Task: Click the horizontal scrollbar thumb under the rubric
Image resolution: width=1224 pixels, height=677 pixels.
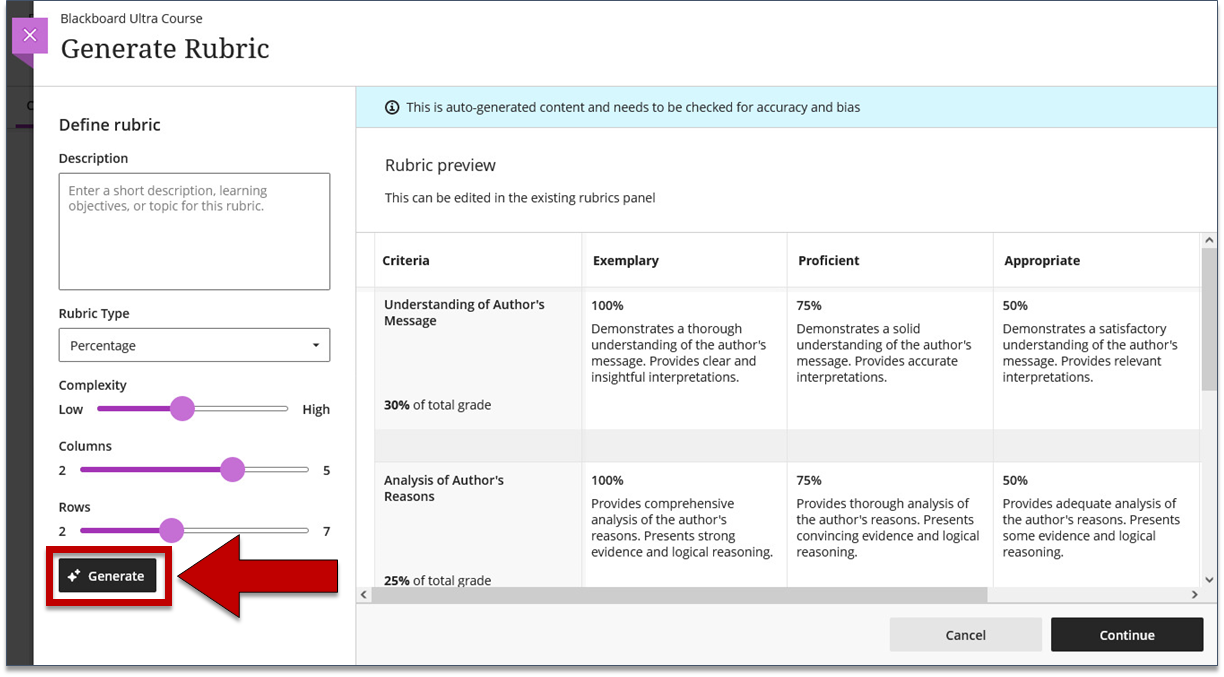Action: [680, 594]
